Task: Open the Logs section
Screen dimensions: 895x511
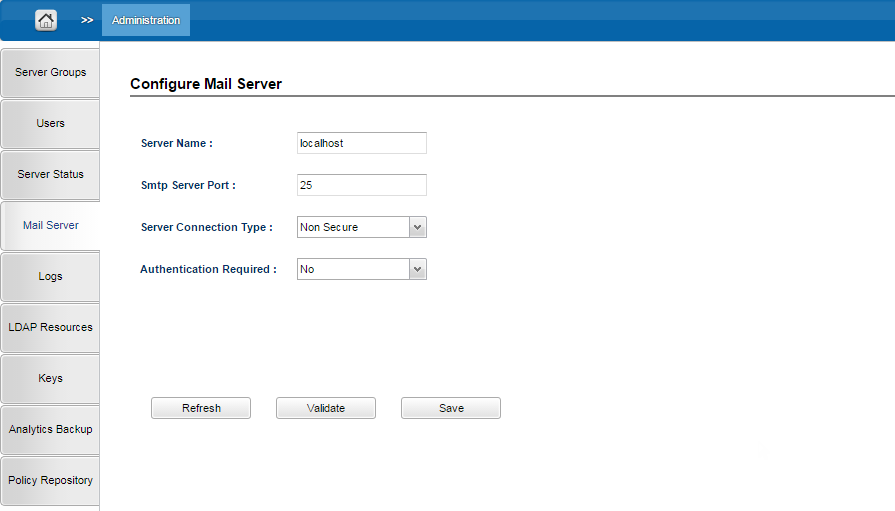Action: pyautogui.click(x=50, y=276)
